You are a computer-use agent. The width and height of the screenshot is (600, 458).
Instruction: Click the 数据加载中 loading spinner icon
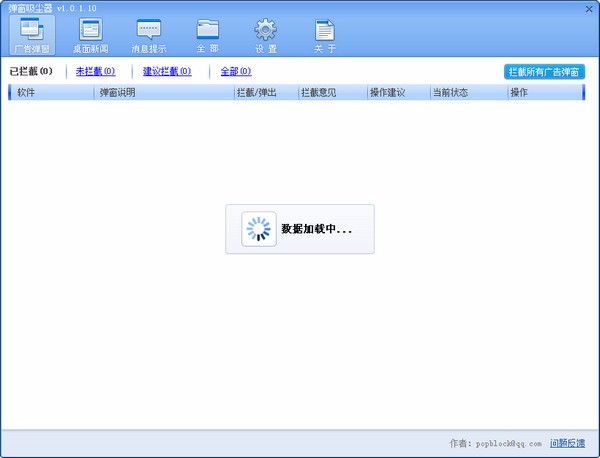tap(259, 229)
